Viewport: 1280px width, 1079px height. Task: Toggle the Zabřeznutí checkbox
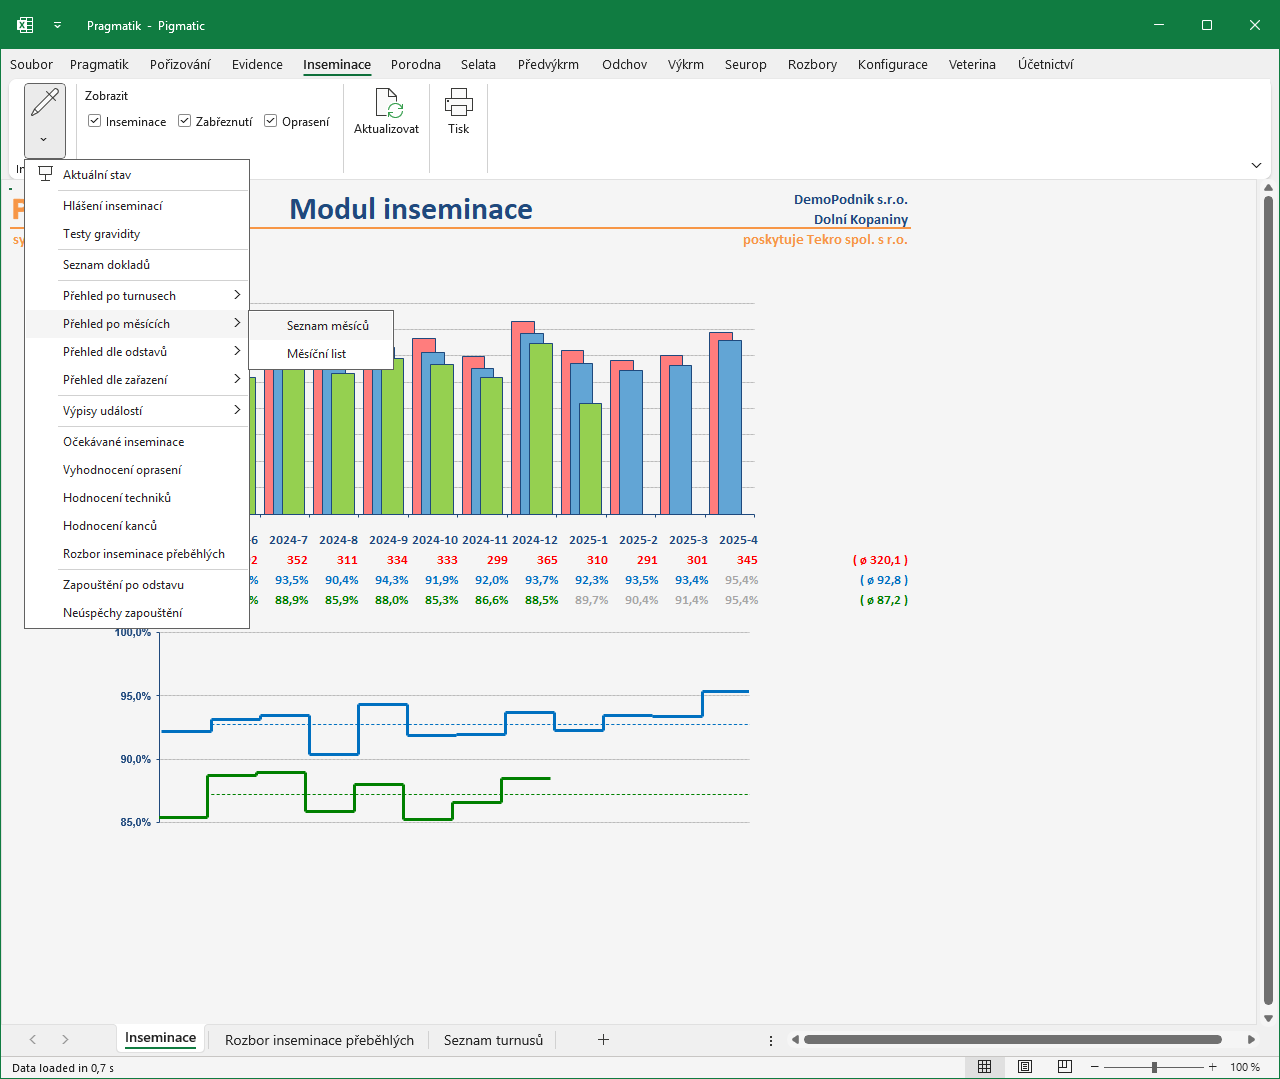(x=185, y=121)
